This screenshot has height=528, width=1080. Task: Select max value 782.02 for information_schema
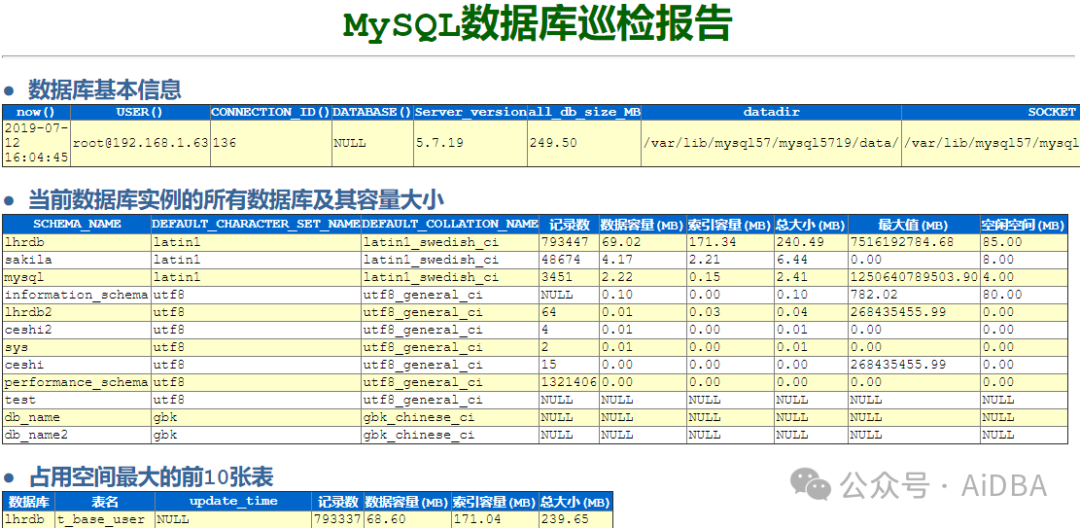(x=913, y=295)
